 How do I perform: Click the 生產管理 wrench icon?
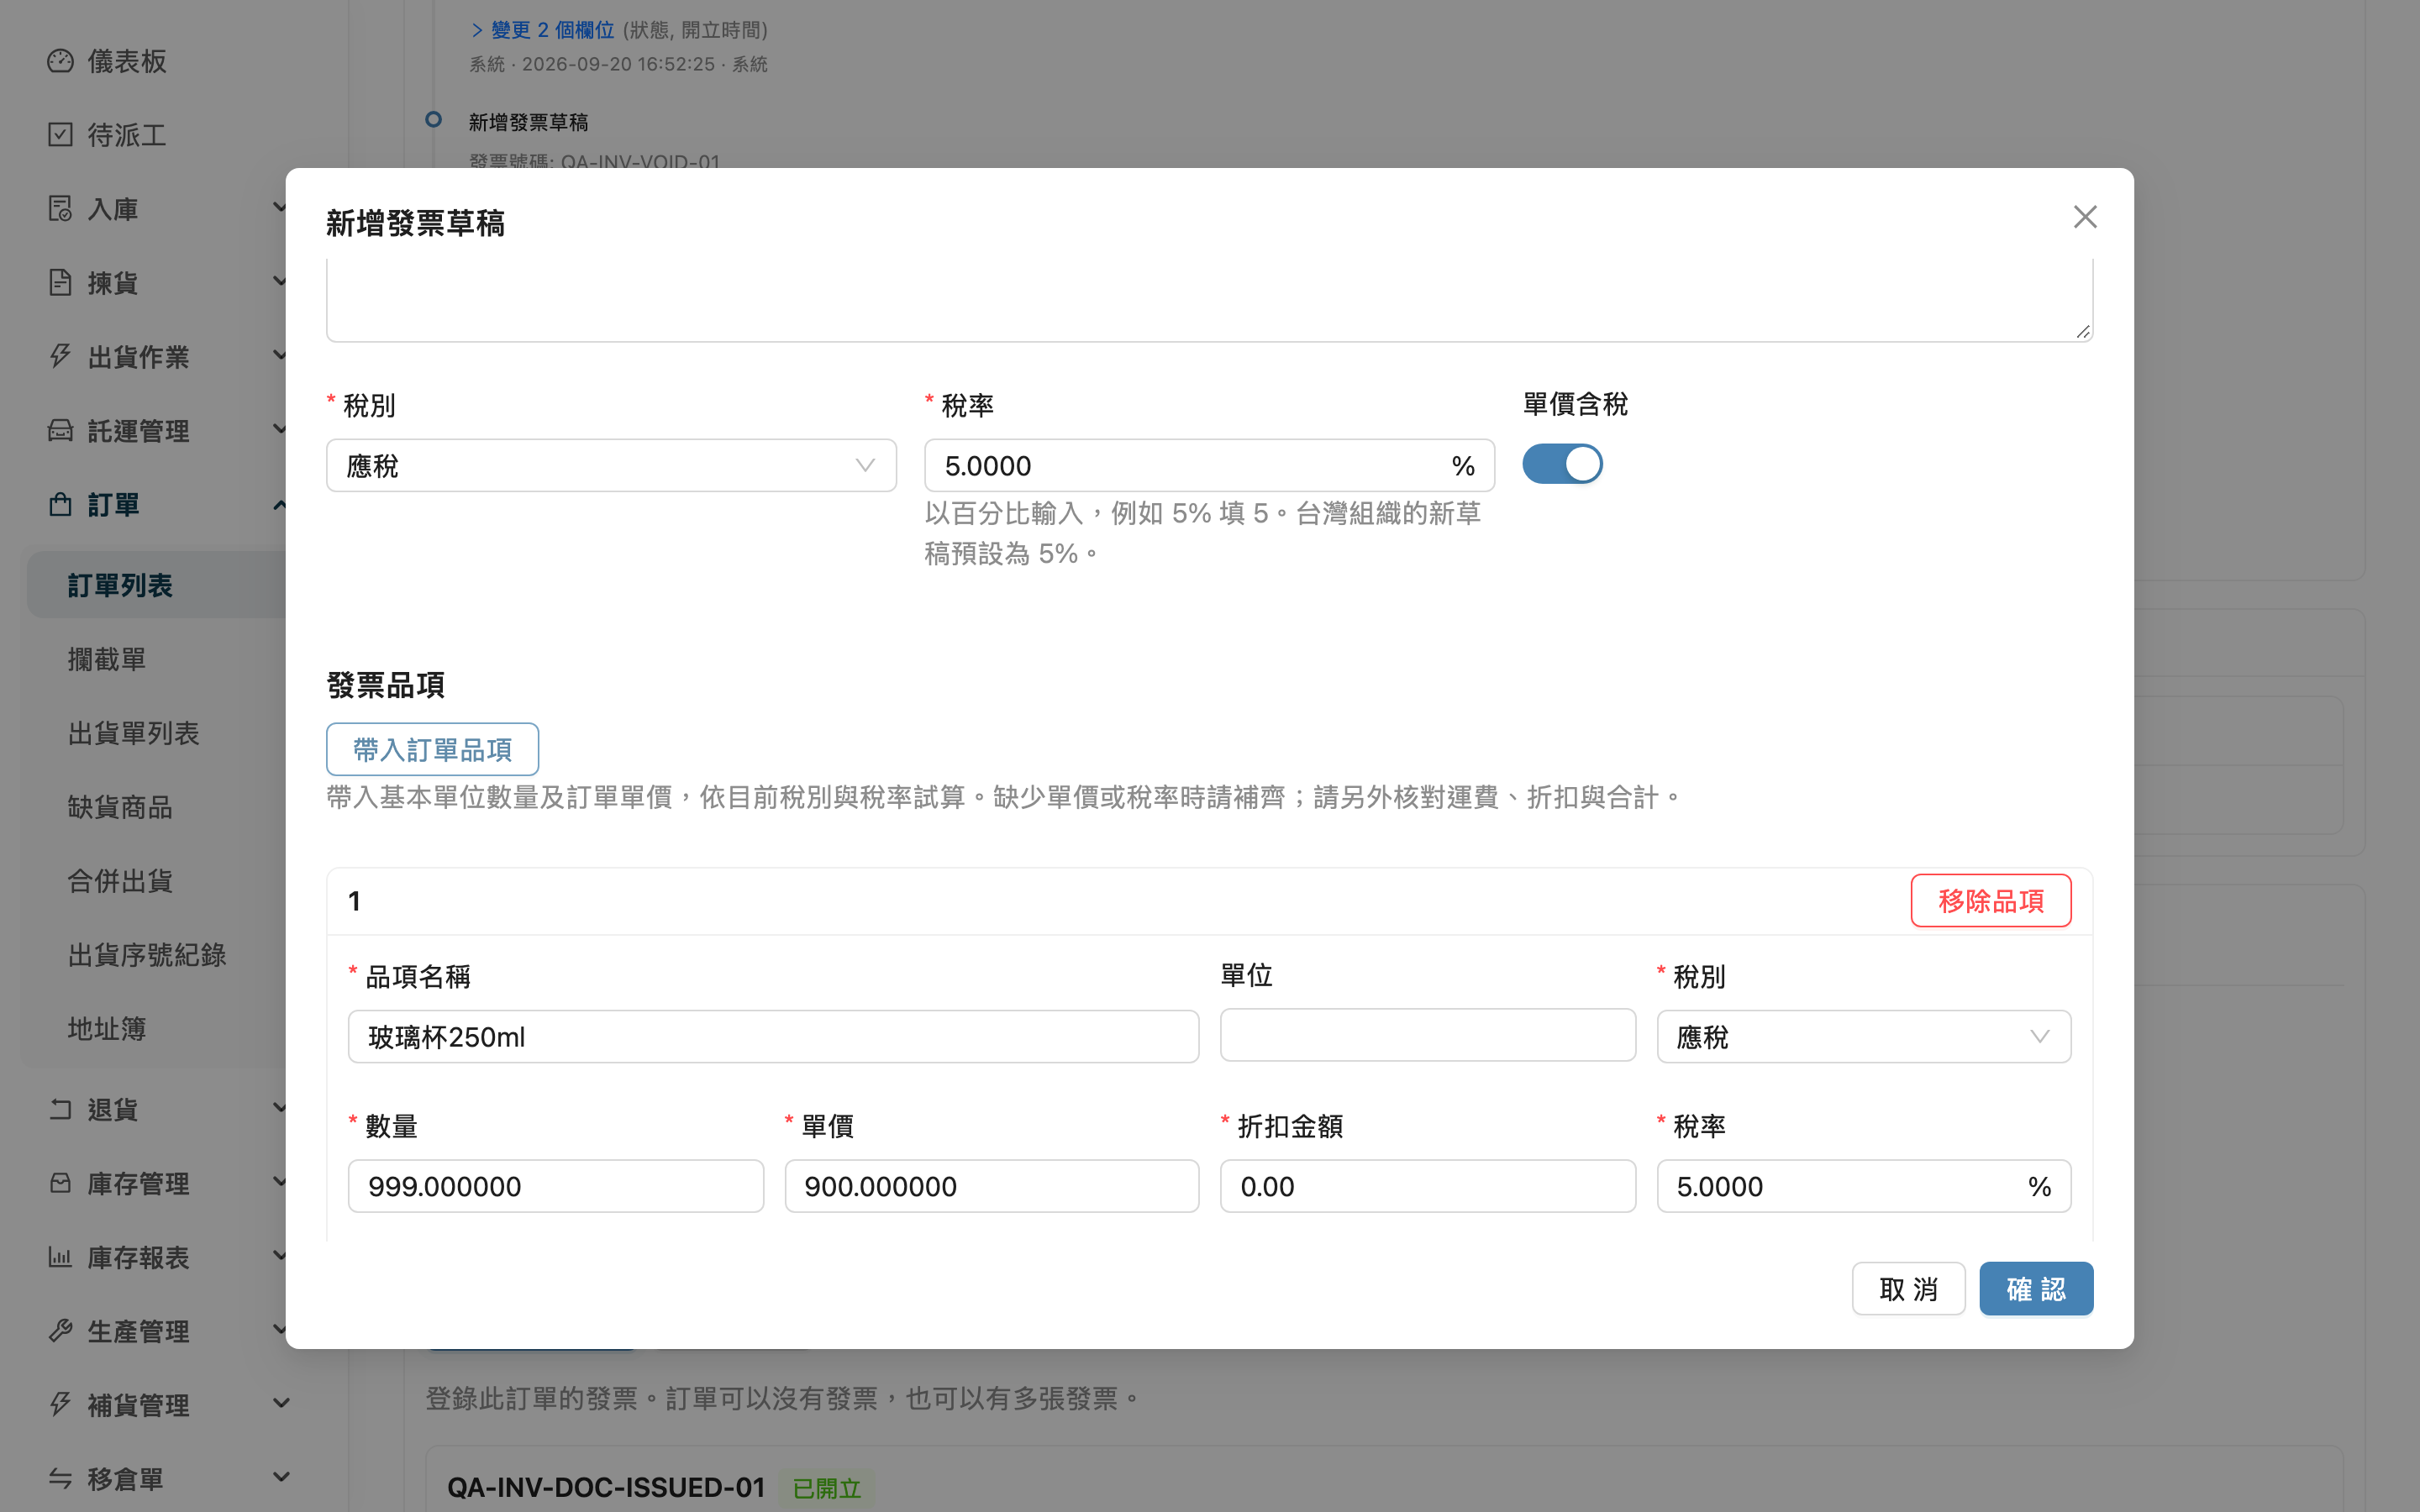point(60,1331)
